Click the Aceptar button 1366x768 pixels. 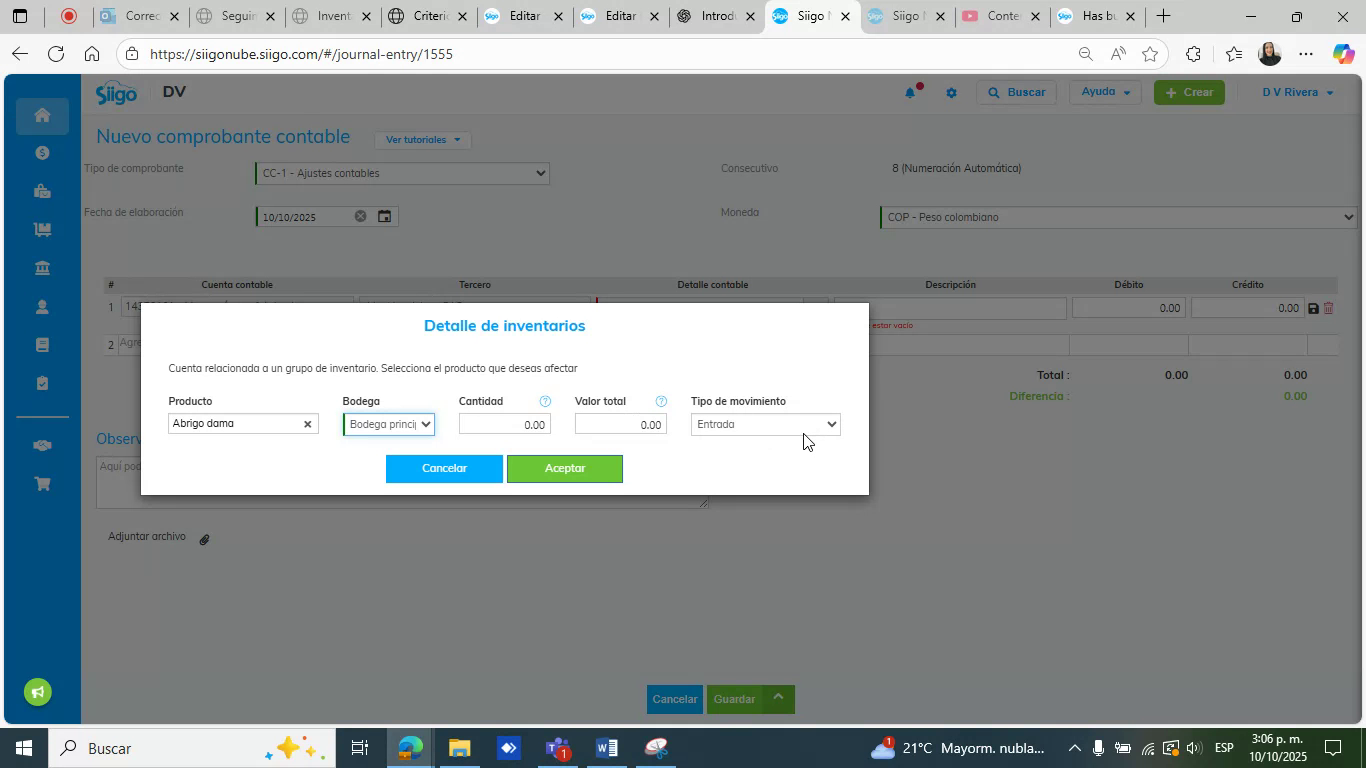pos(565,469)
